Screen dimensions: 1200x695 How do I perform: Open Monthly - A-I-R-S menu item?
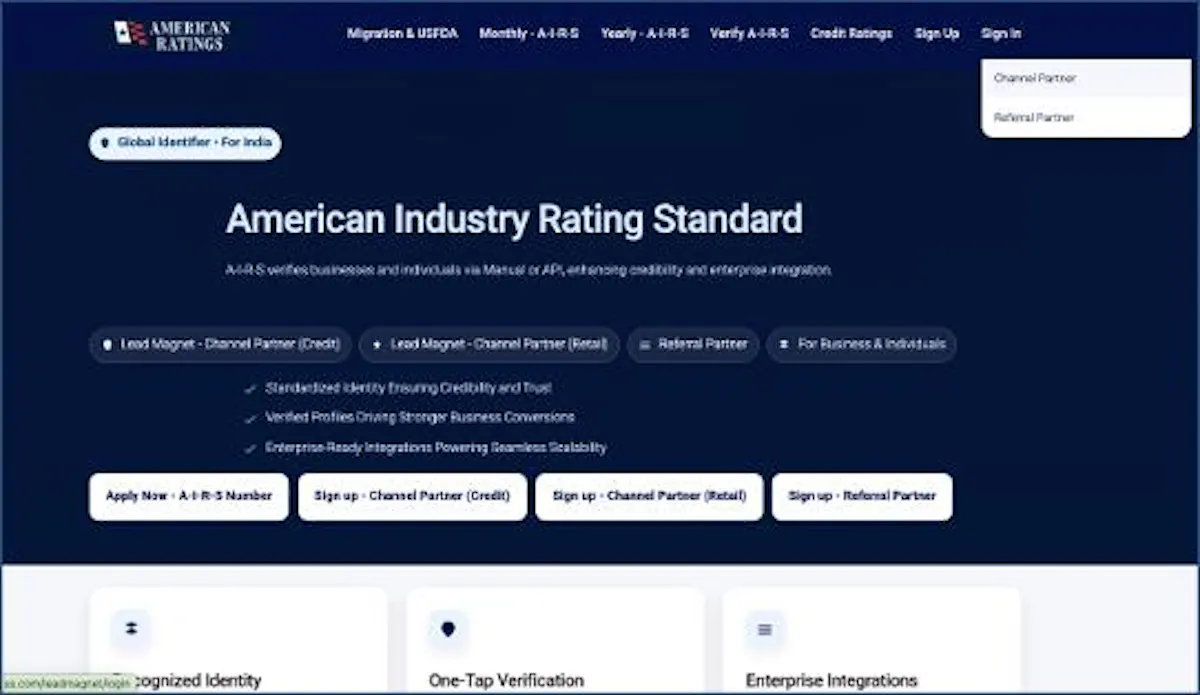point(529,34)
